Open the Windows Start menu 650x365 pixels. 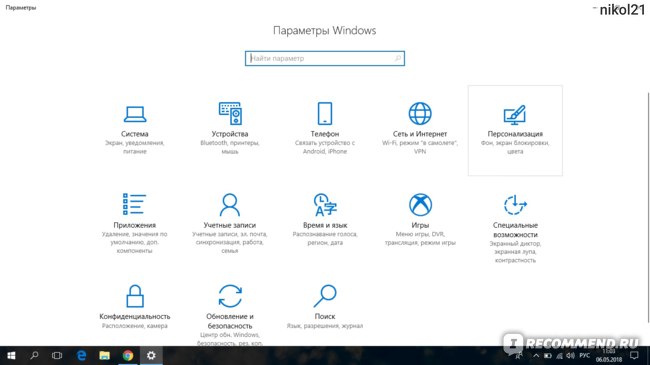coord(11,355)
